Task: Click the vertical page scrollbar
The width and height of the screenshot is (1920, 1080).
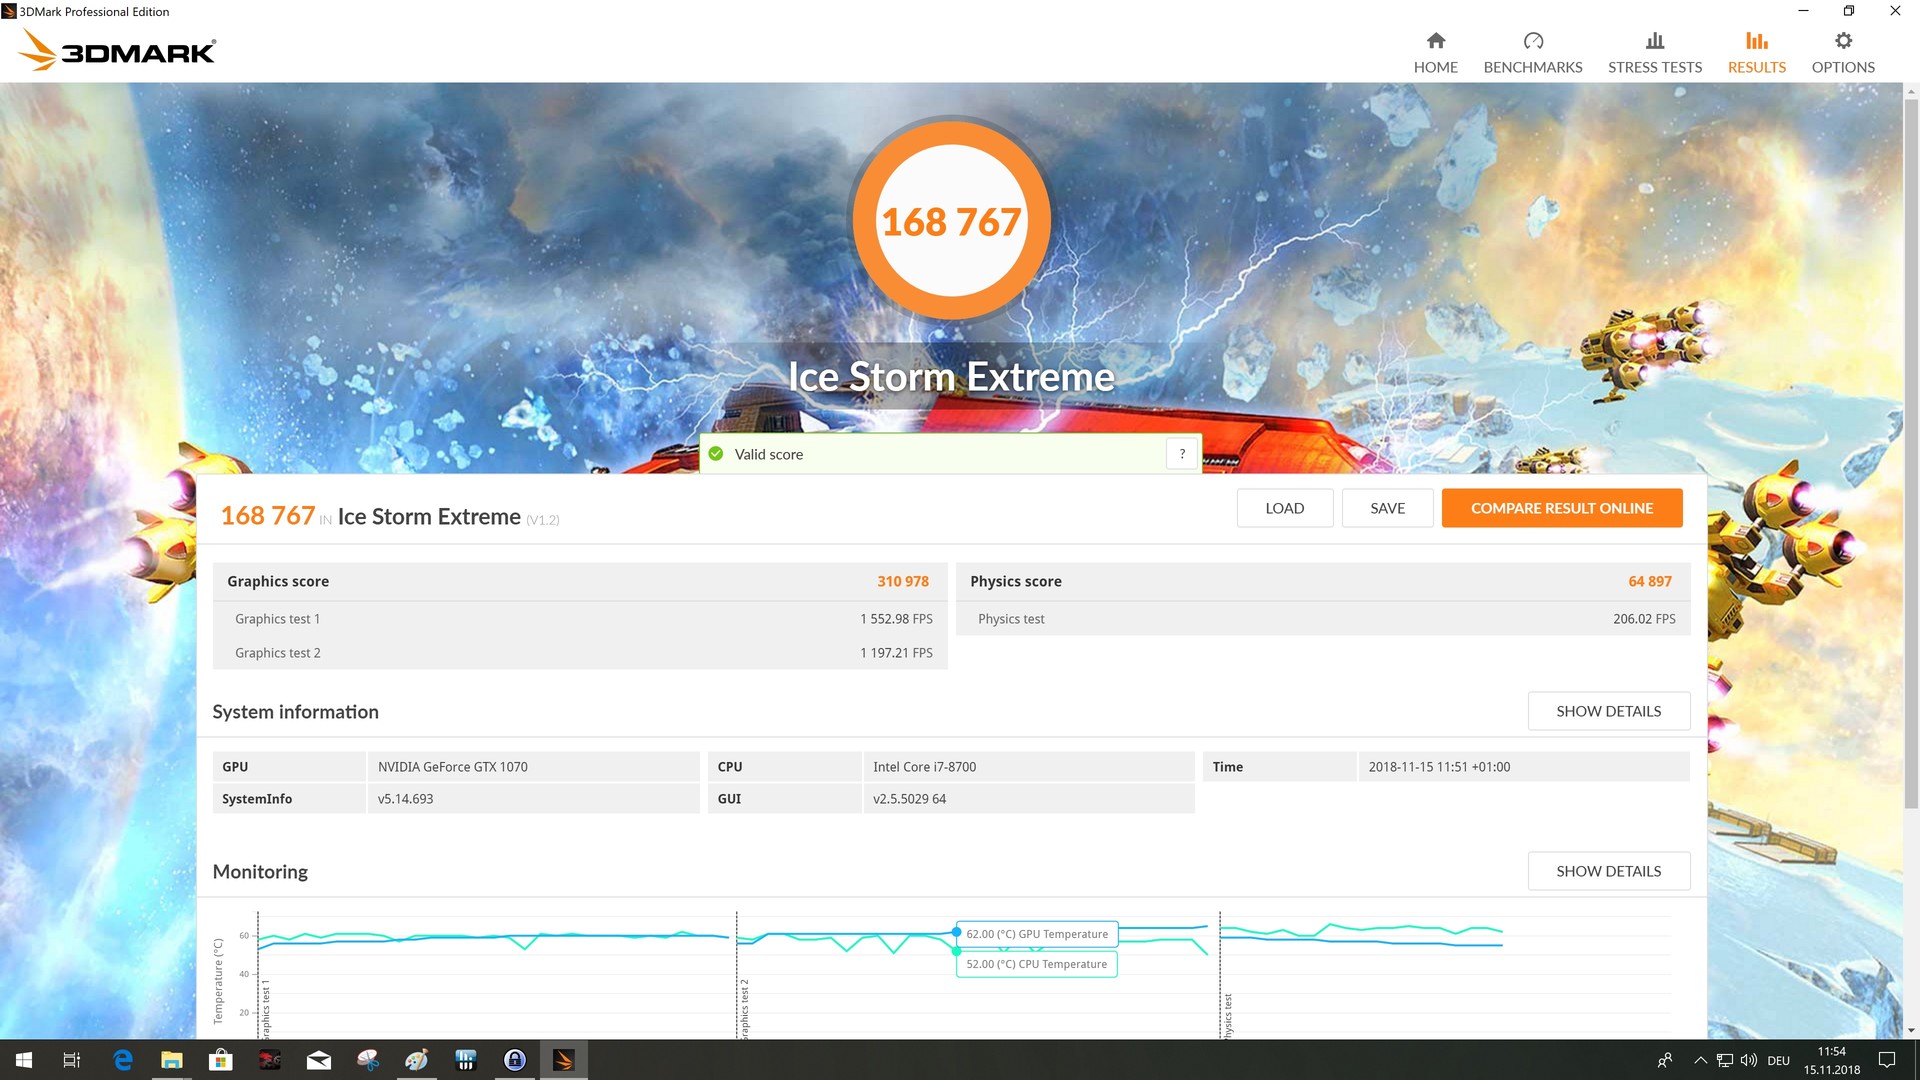Action: click(1911, 450)
